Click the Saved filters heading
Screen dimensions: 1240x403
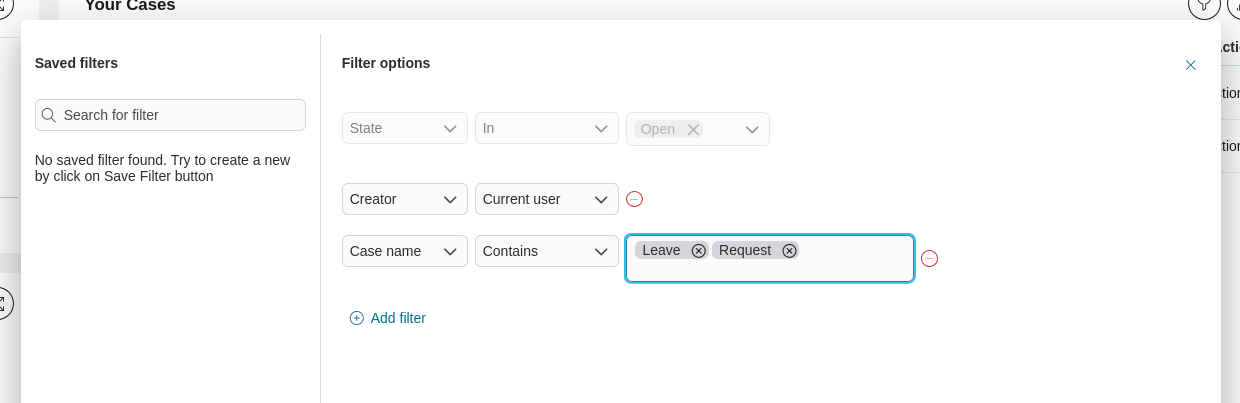tap(76, 63)
